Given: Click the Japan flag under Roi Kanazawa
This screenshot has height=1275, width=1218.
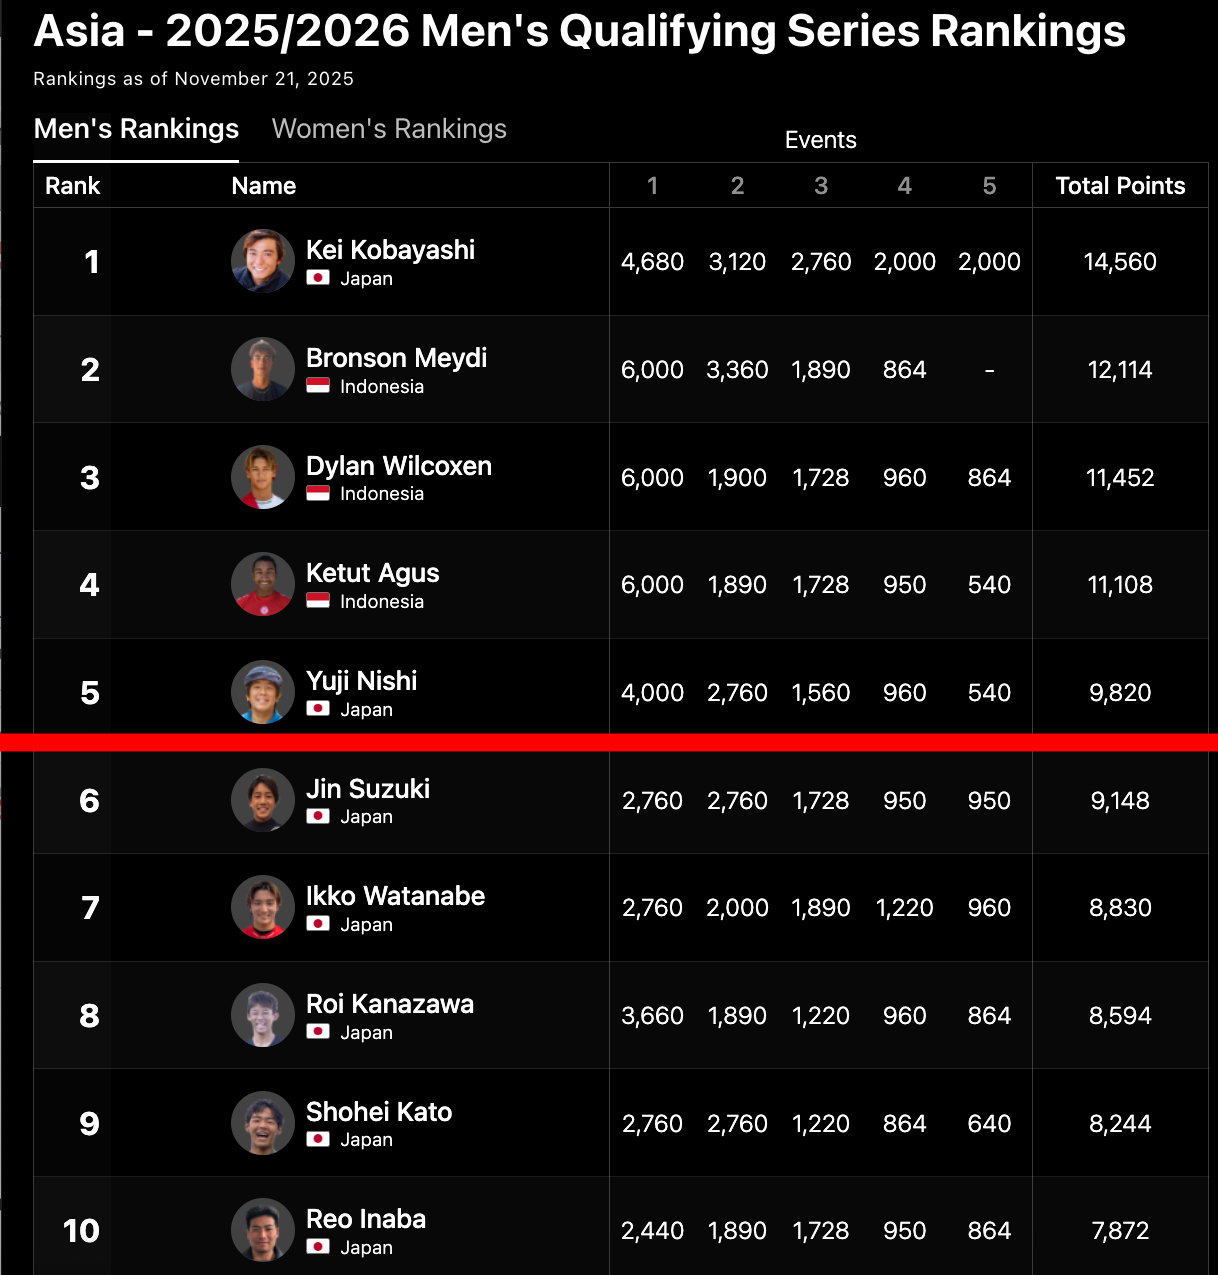Looking at the screenshot, I should (318, 1032).
